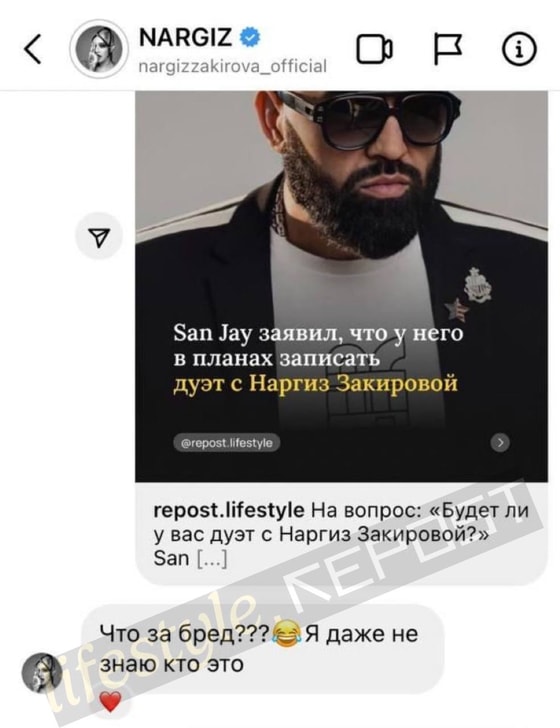Screen dimensions: 560x728
Task: Go back using the top-left arrow
Action: [x=33, y=49]
